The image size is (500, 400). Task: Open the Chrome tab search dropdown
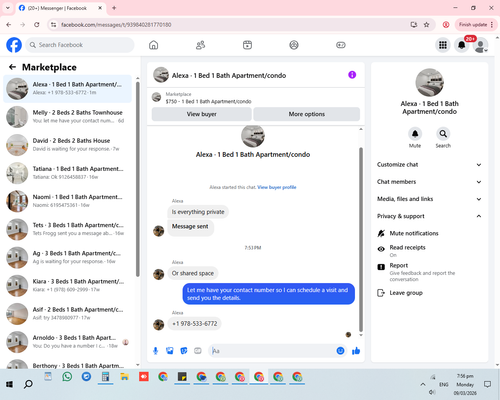(x=8, y=8)
